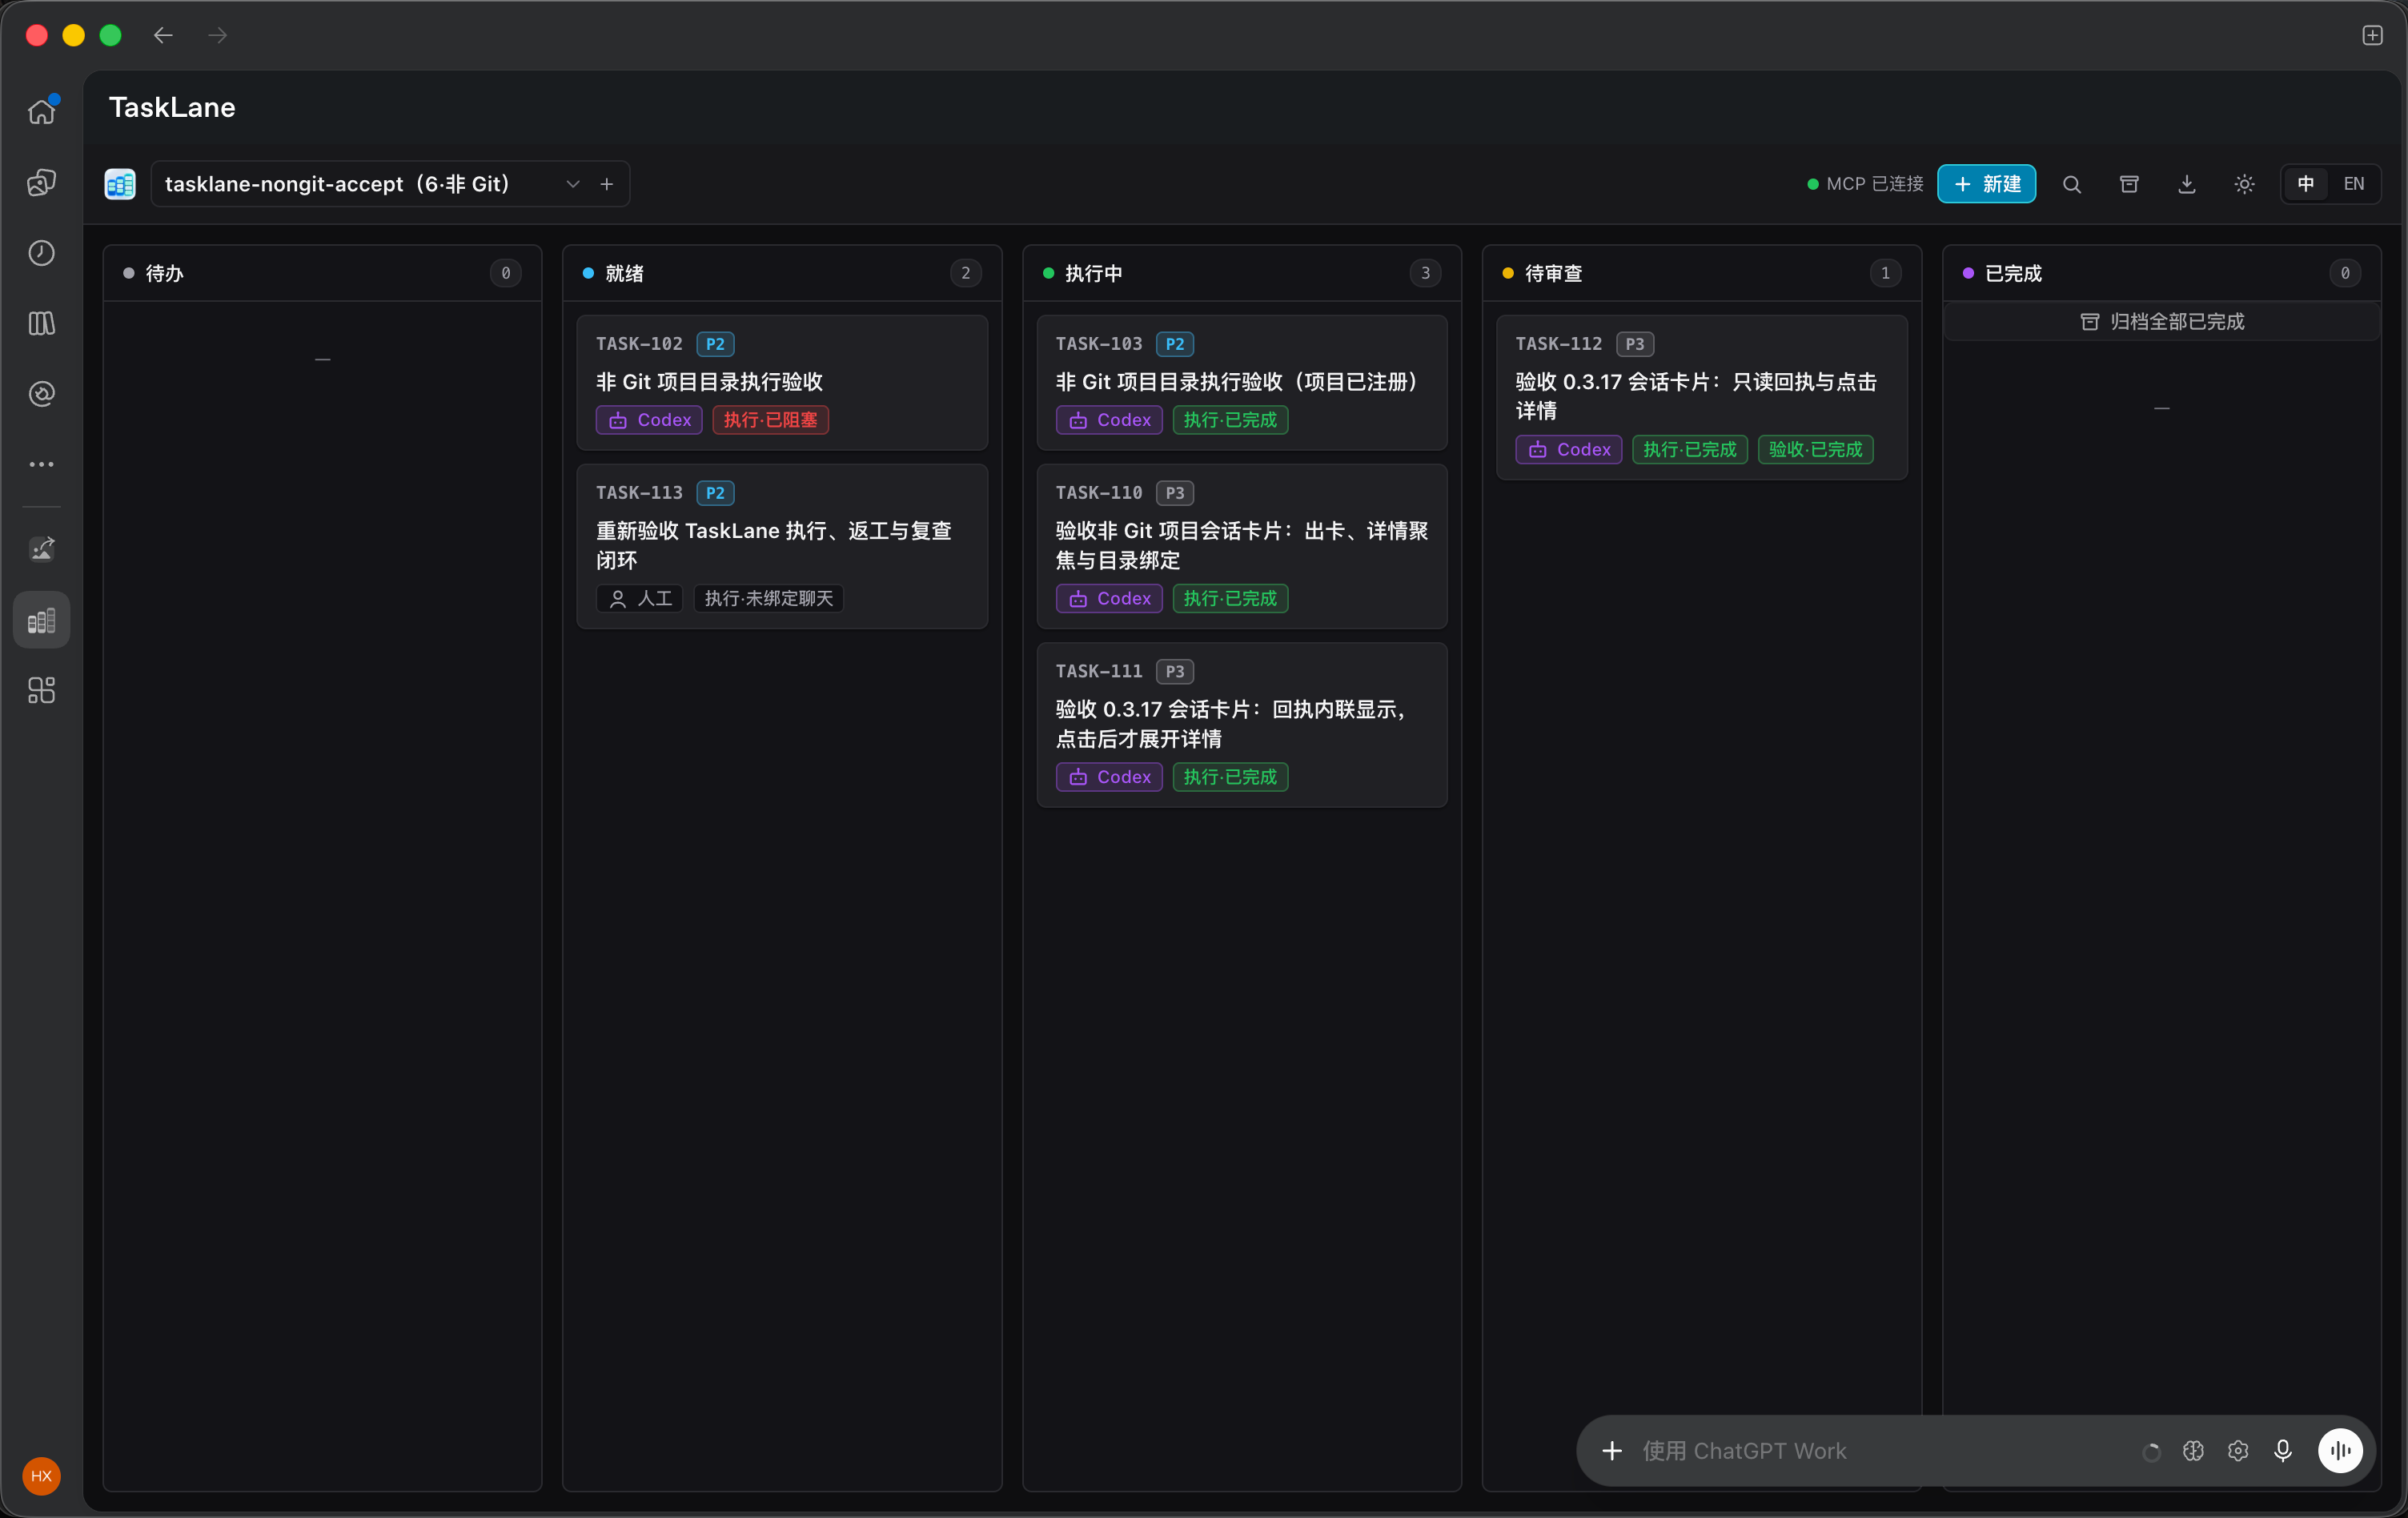Open the HX user avatar
The width and height of the screenshot is (2408, 1518).
coord(41,1476)
